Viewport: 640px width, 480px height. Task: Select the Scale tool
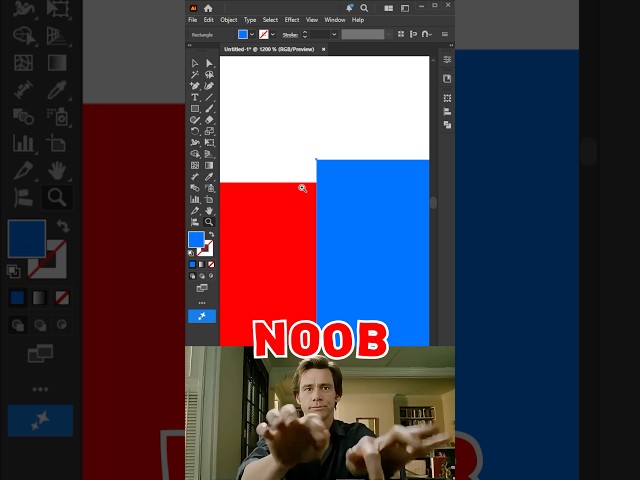(x=209, y=131)
